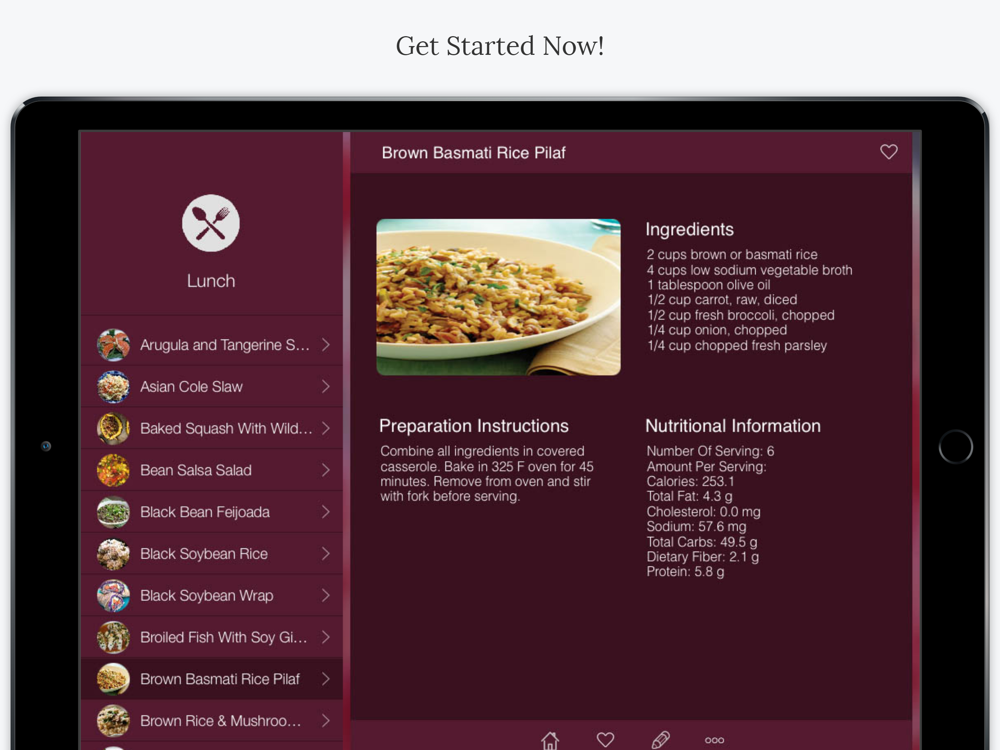Click the Lunch fork and spoon icon

point(211,223)
